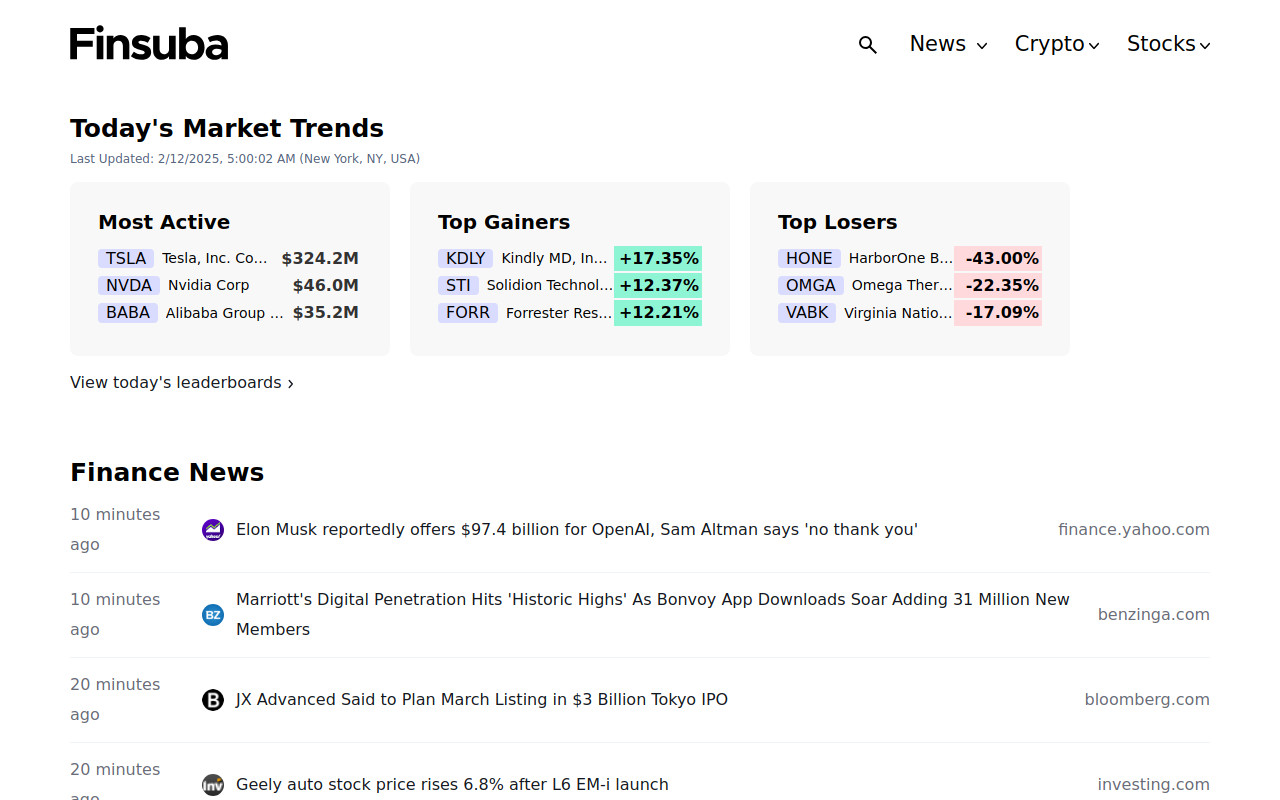Open the Elon Musk OpenAI offer article

tap(577, 530)
